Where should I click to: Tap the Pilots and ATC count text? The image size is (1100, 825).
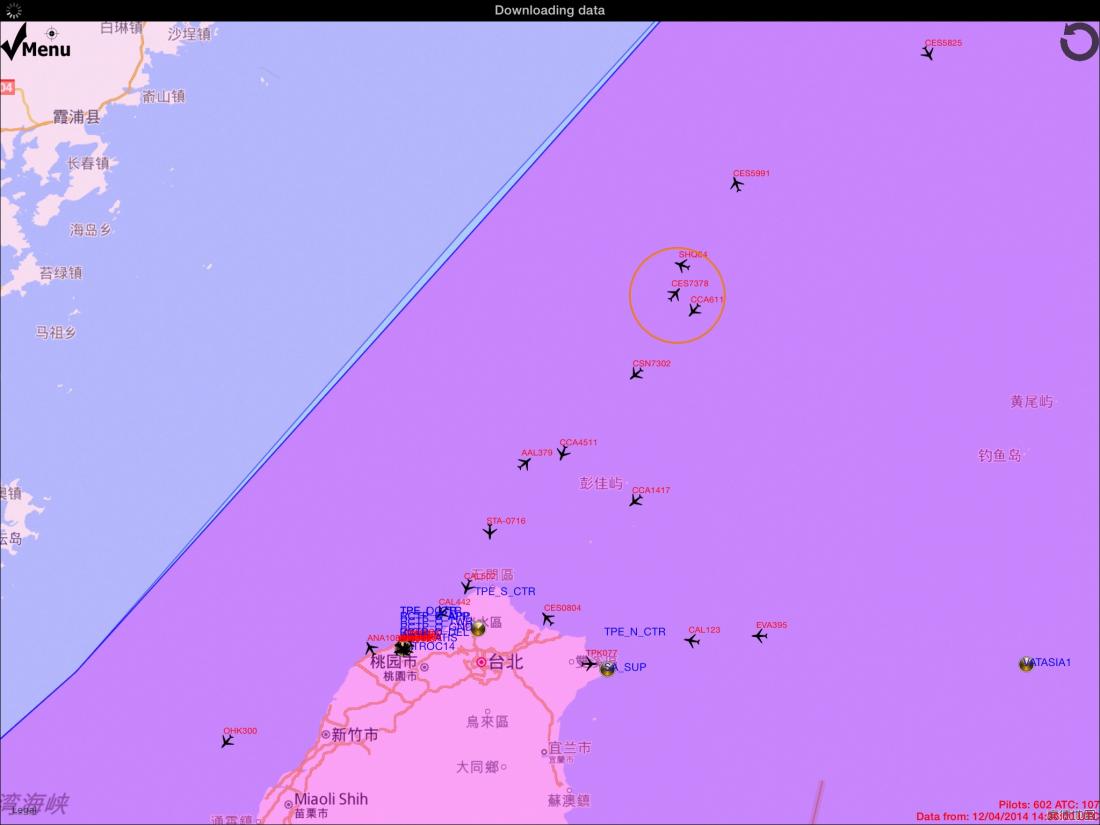[x=1049, y=805]
